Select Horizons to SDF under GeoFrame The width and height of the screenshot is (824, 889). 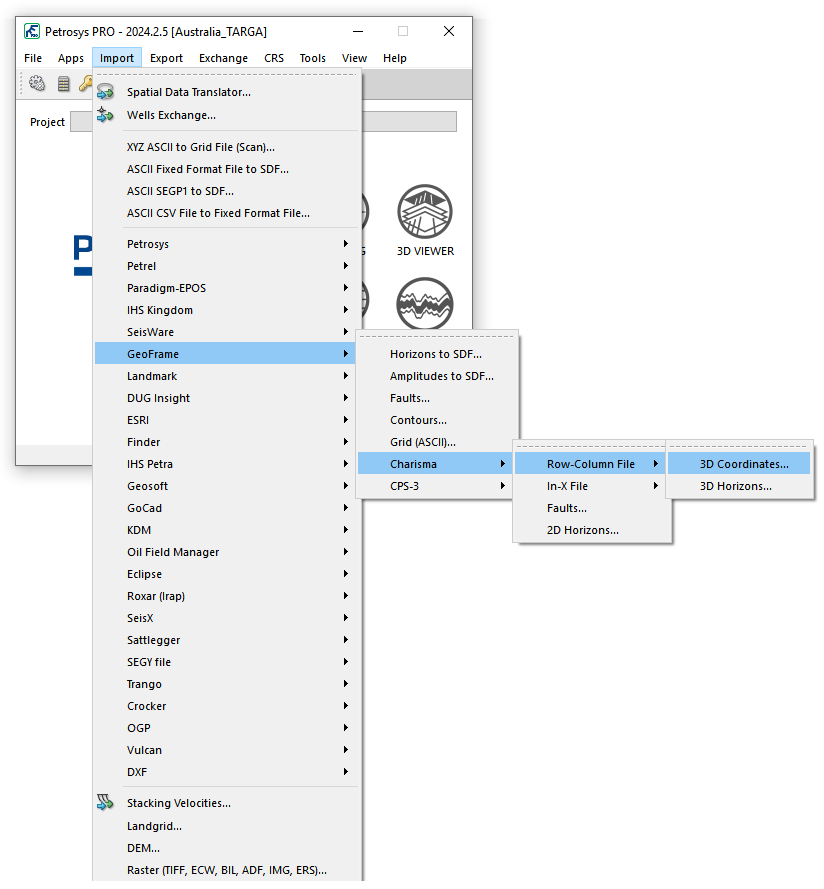pos(435,354)
